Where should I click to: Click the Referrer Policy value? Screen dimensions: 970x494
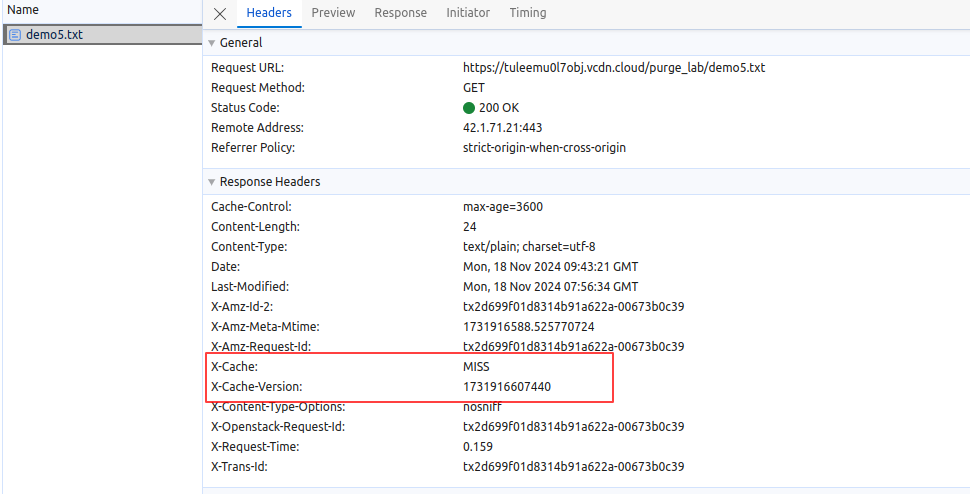(544, 148)
